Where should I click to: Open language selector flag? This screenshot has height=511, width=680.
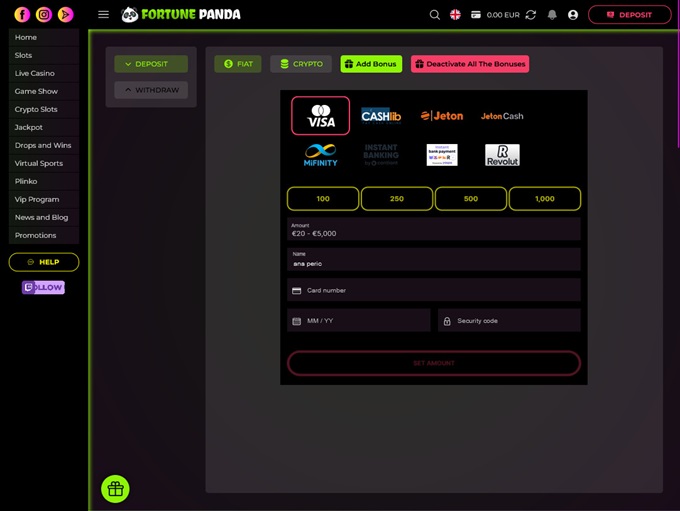pyautogui.click(x=455, y=15)
